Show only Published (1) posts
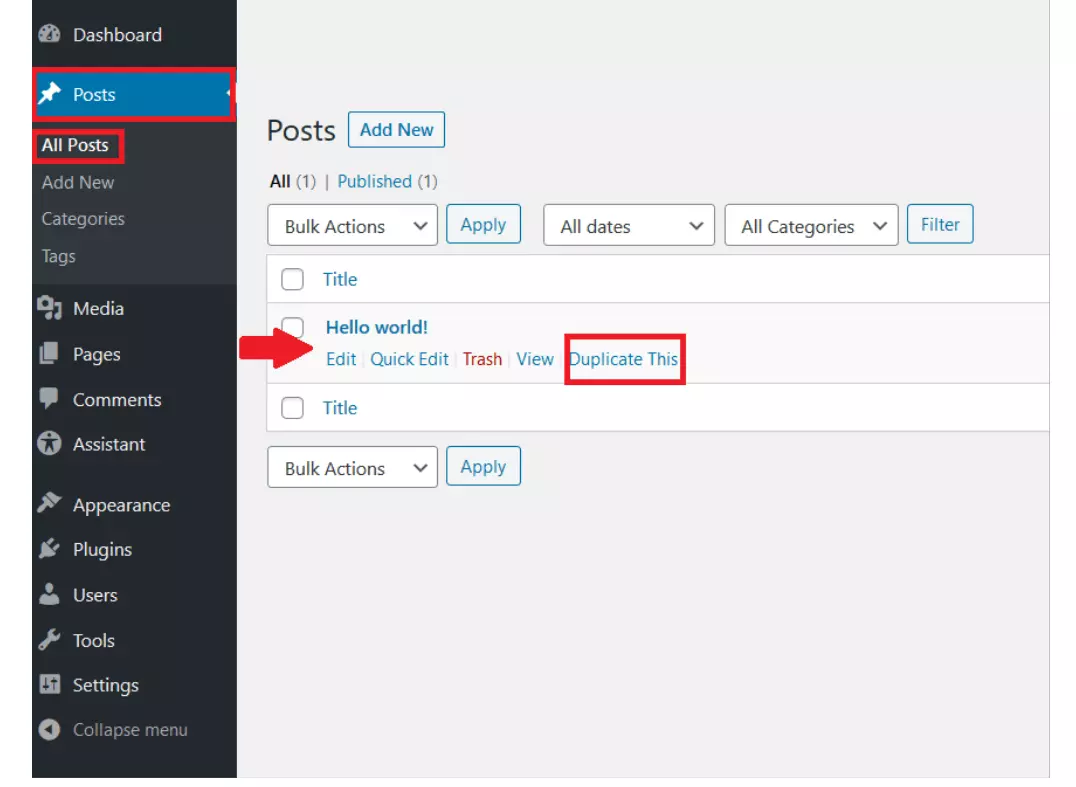The image size is (1076, 787). [x=387, y=182]
